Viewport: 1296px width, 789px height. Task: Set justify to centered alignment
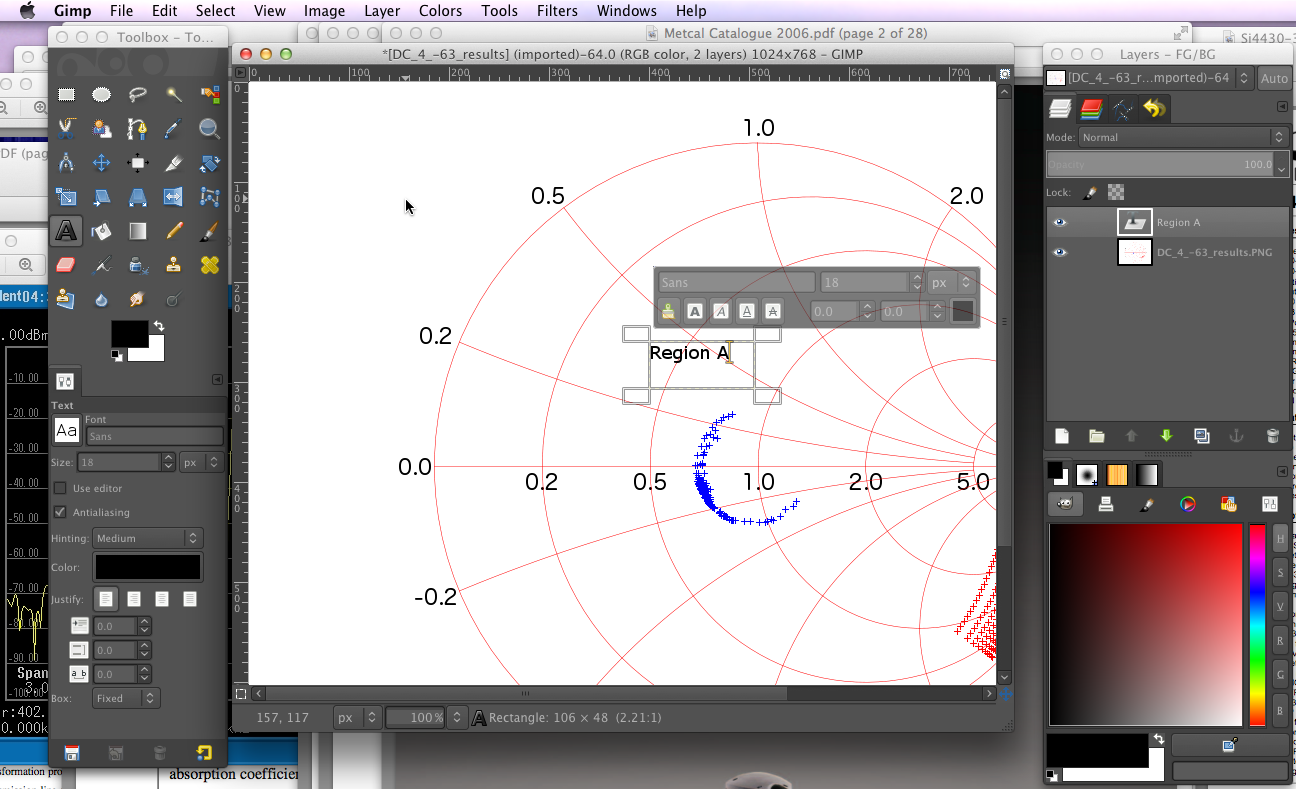click(162, 599)
